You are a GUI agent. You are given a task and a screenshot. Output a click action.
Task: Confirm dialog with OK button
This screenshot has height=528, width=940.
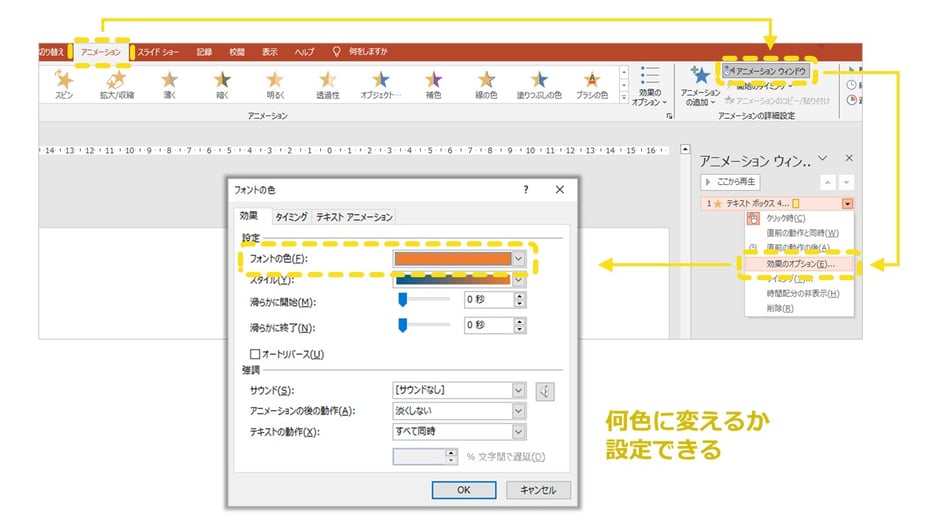pos(463,490)
